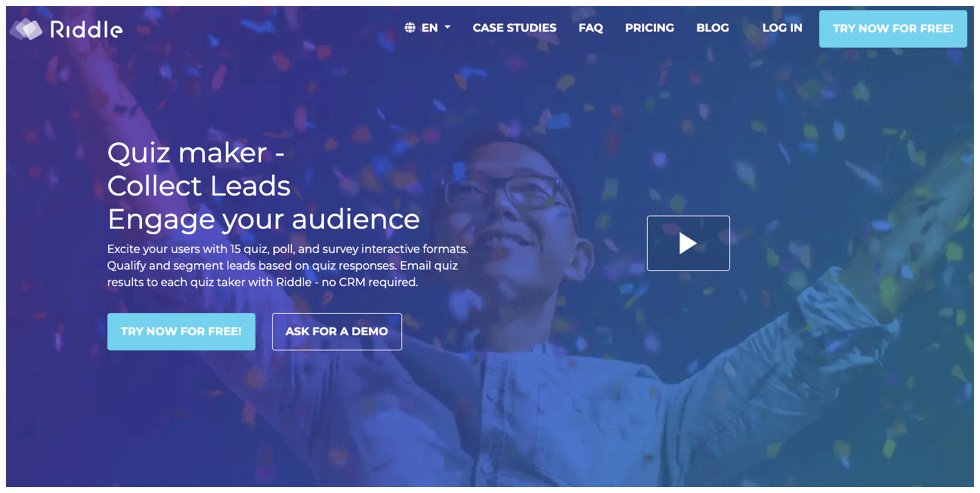Click the Log In link
This screenshot has width=980, height=493.
[x=782, y=27]
